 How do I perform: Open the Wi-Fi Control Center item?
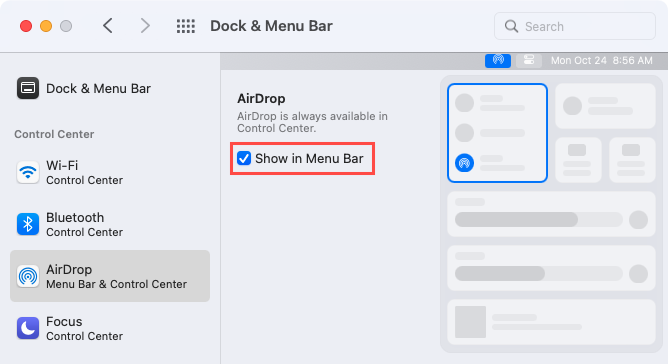(110, 172)
